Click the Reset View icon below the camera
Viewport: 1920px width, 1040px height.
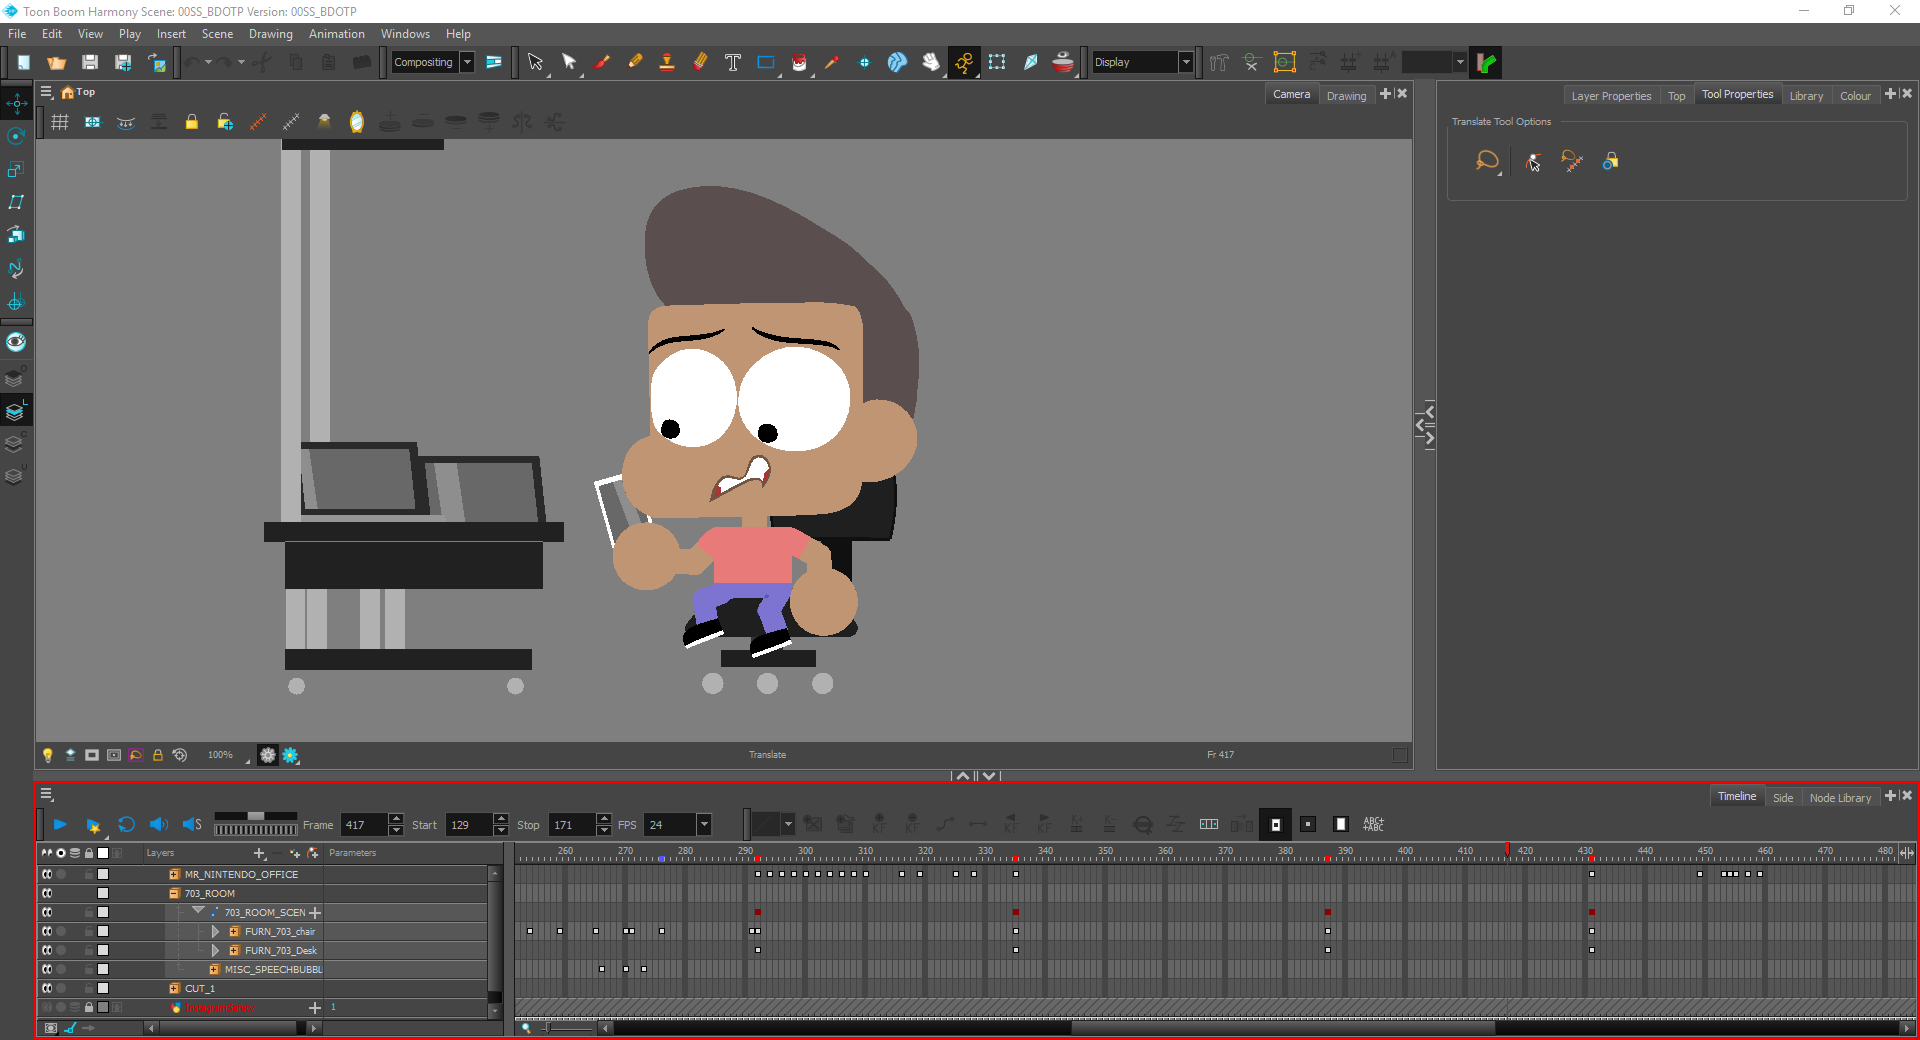(x=180, y=755)
